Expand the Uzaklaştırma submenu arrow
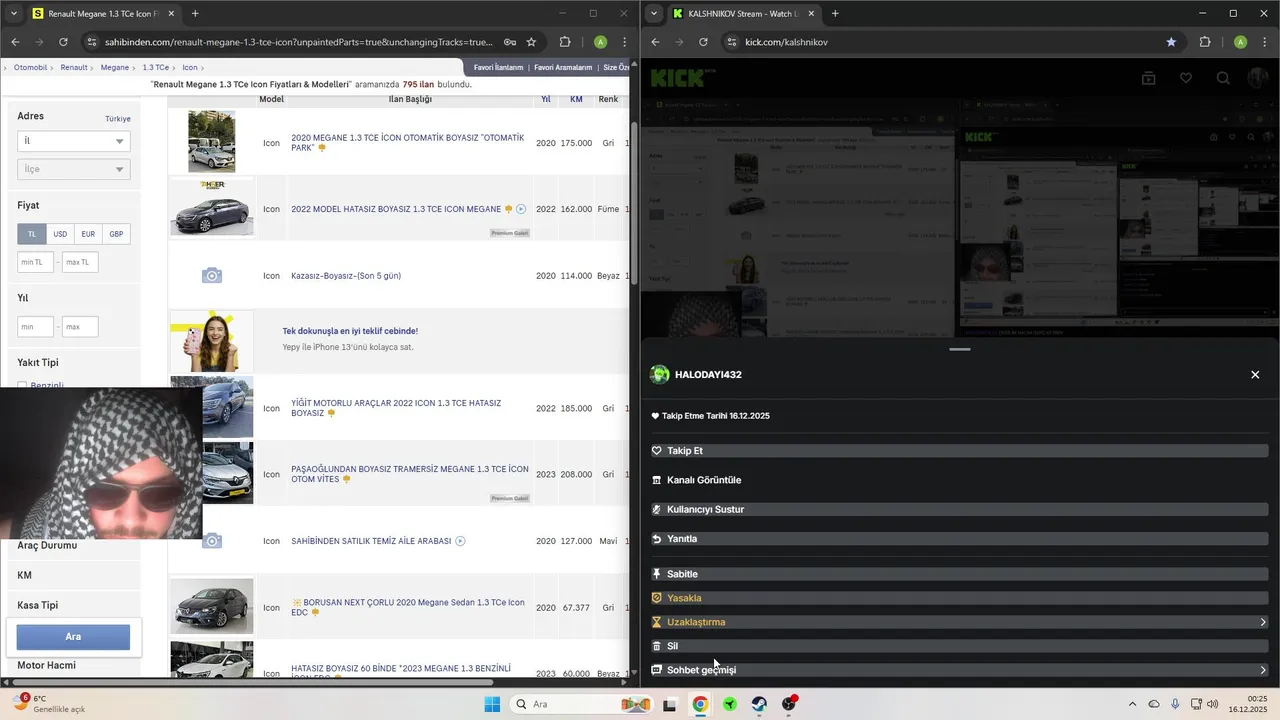 1263,622
